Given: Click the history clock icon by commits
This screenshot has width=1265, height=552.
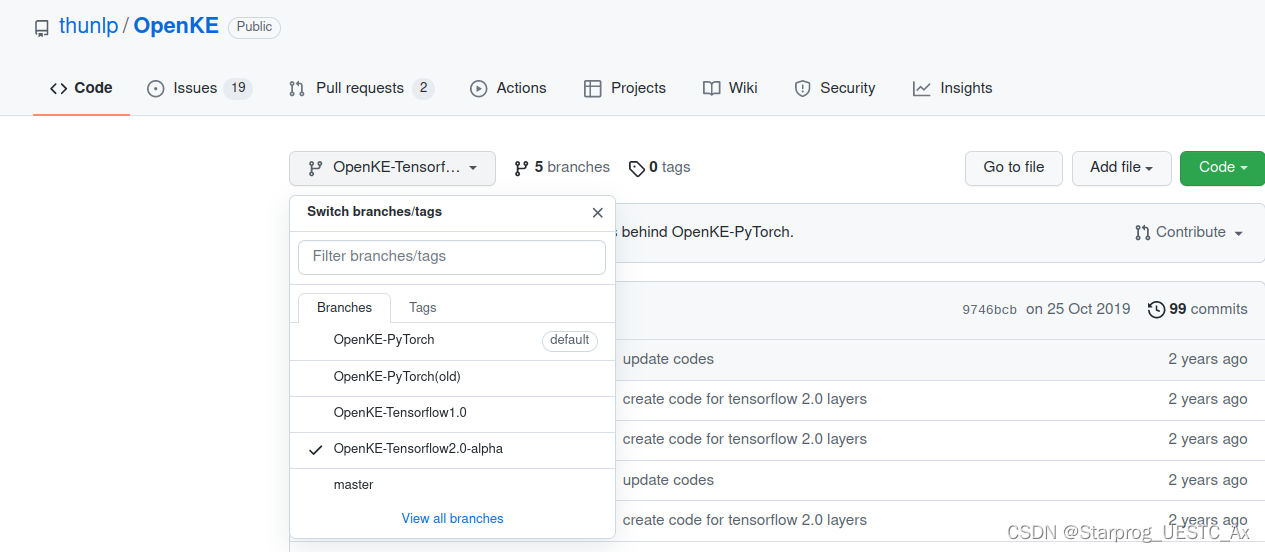Looking at the screenshot, I should click(1156, 309).
